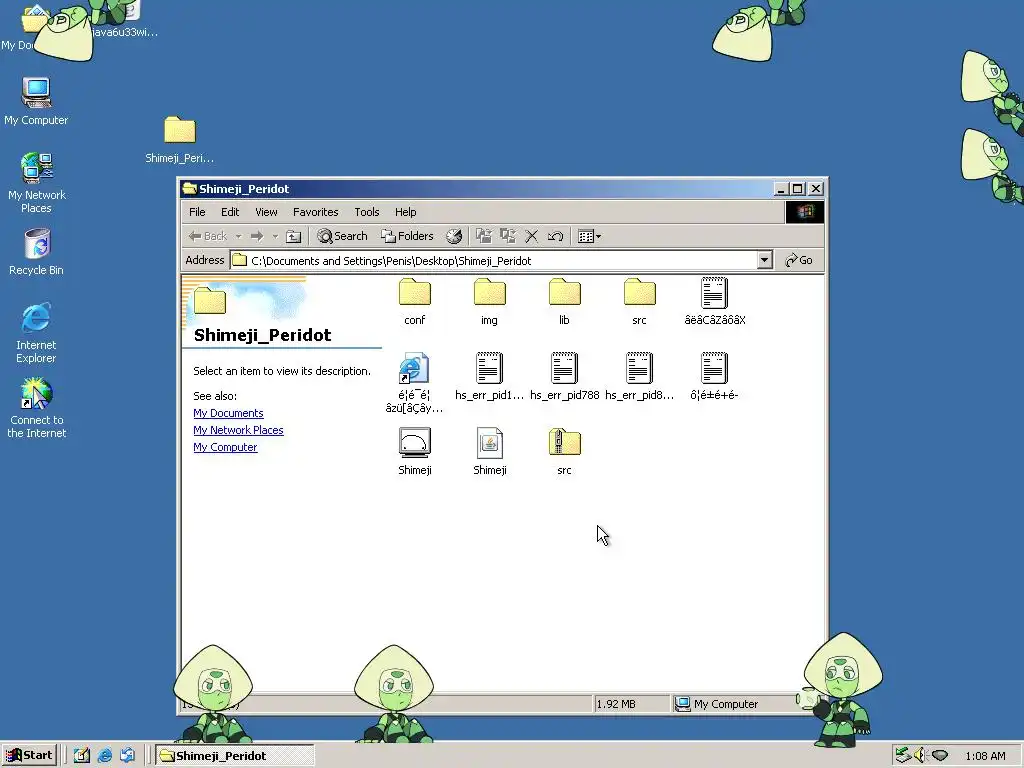Open the History toolbar button
The image size is (1024, 768).
[454, 236]
